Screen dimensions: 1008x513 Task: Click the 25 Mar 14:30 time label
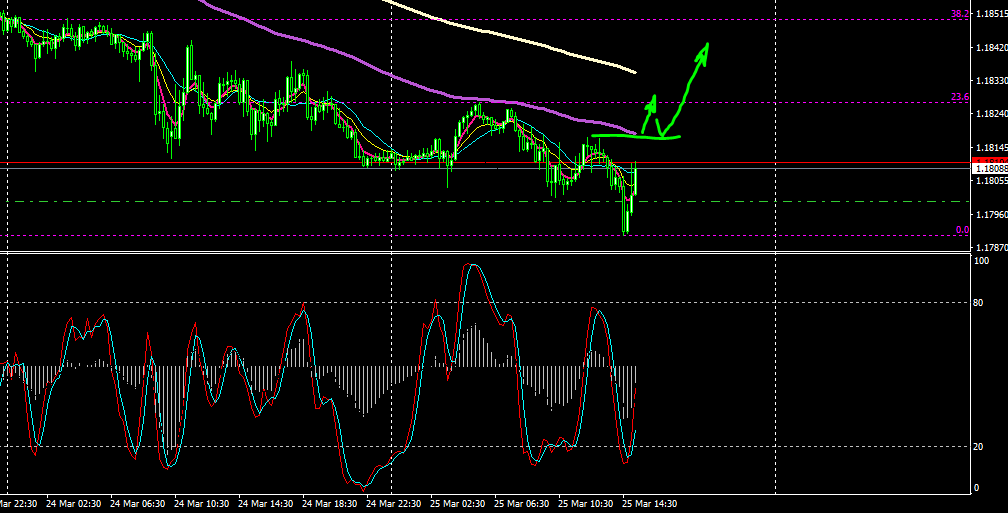(x=650, y=504)
